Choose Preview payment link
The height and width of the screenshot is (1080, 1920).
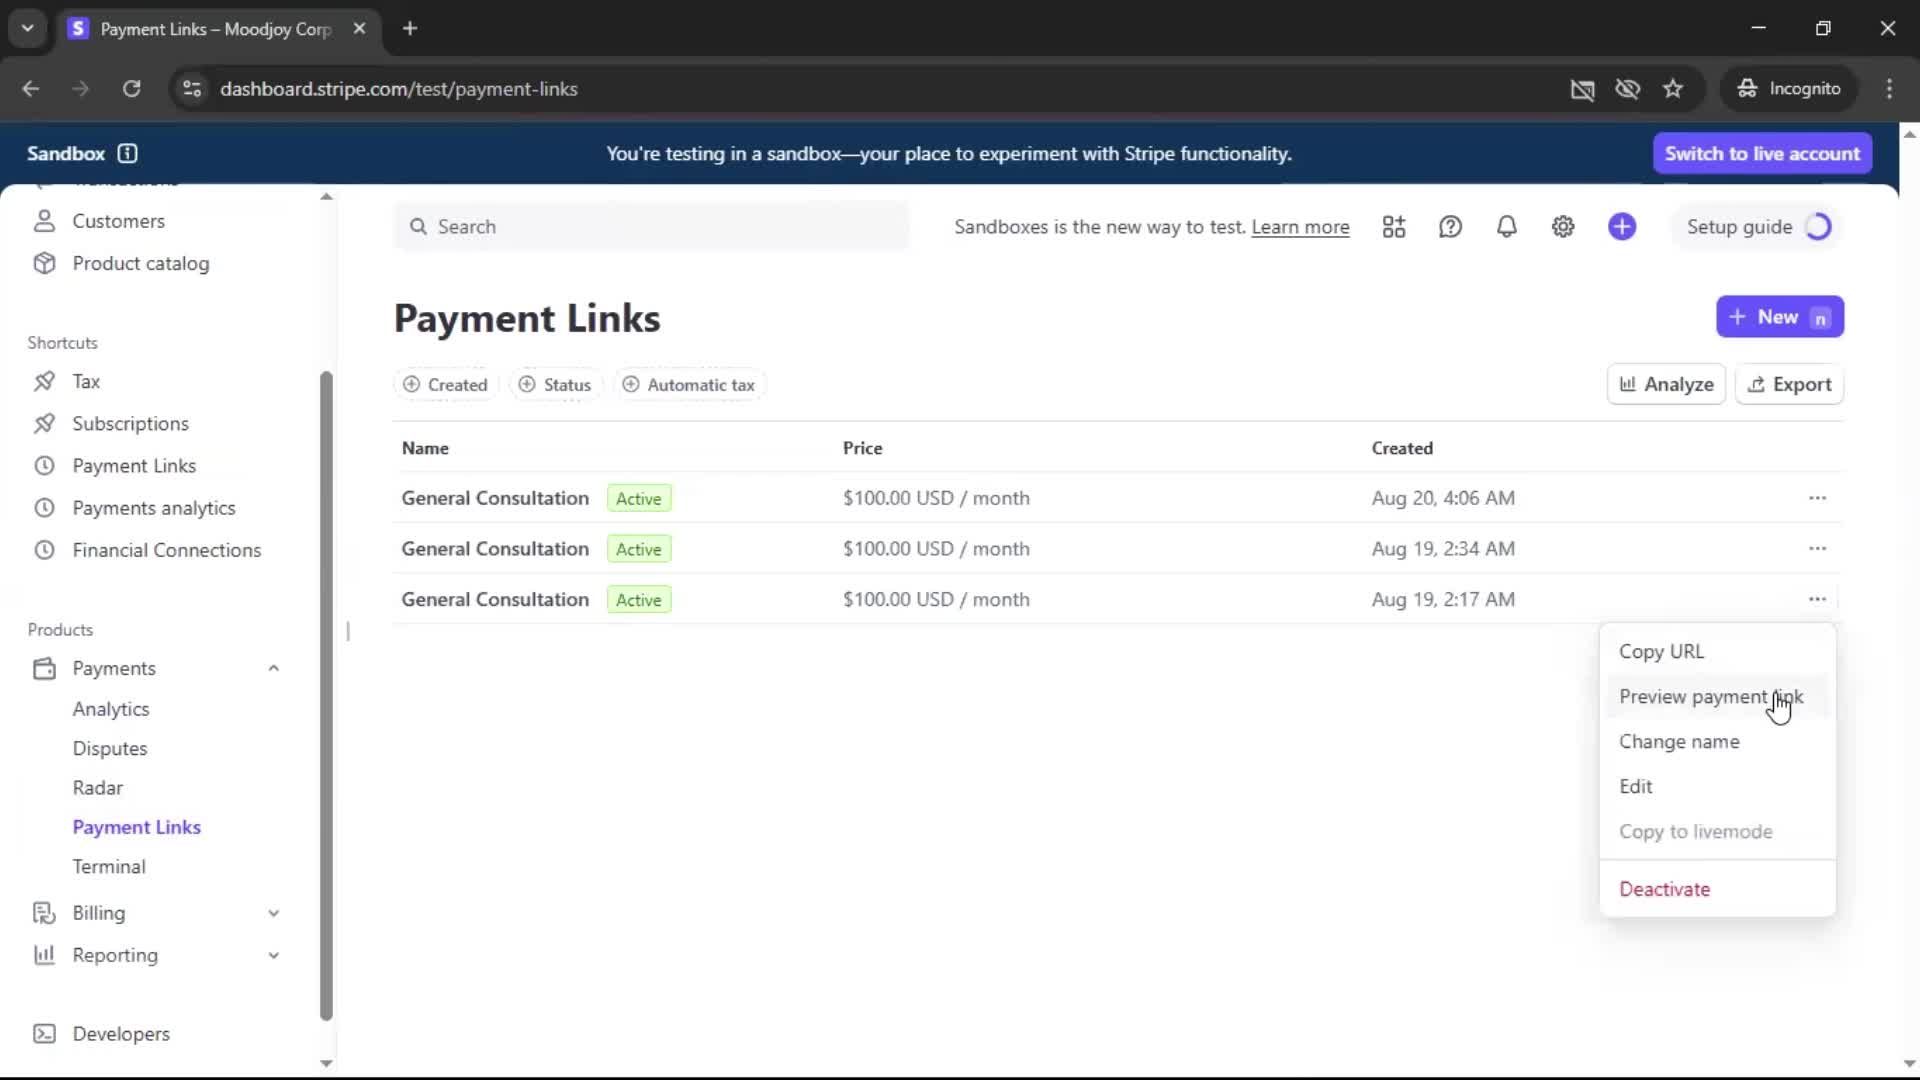[1717, 697]
